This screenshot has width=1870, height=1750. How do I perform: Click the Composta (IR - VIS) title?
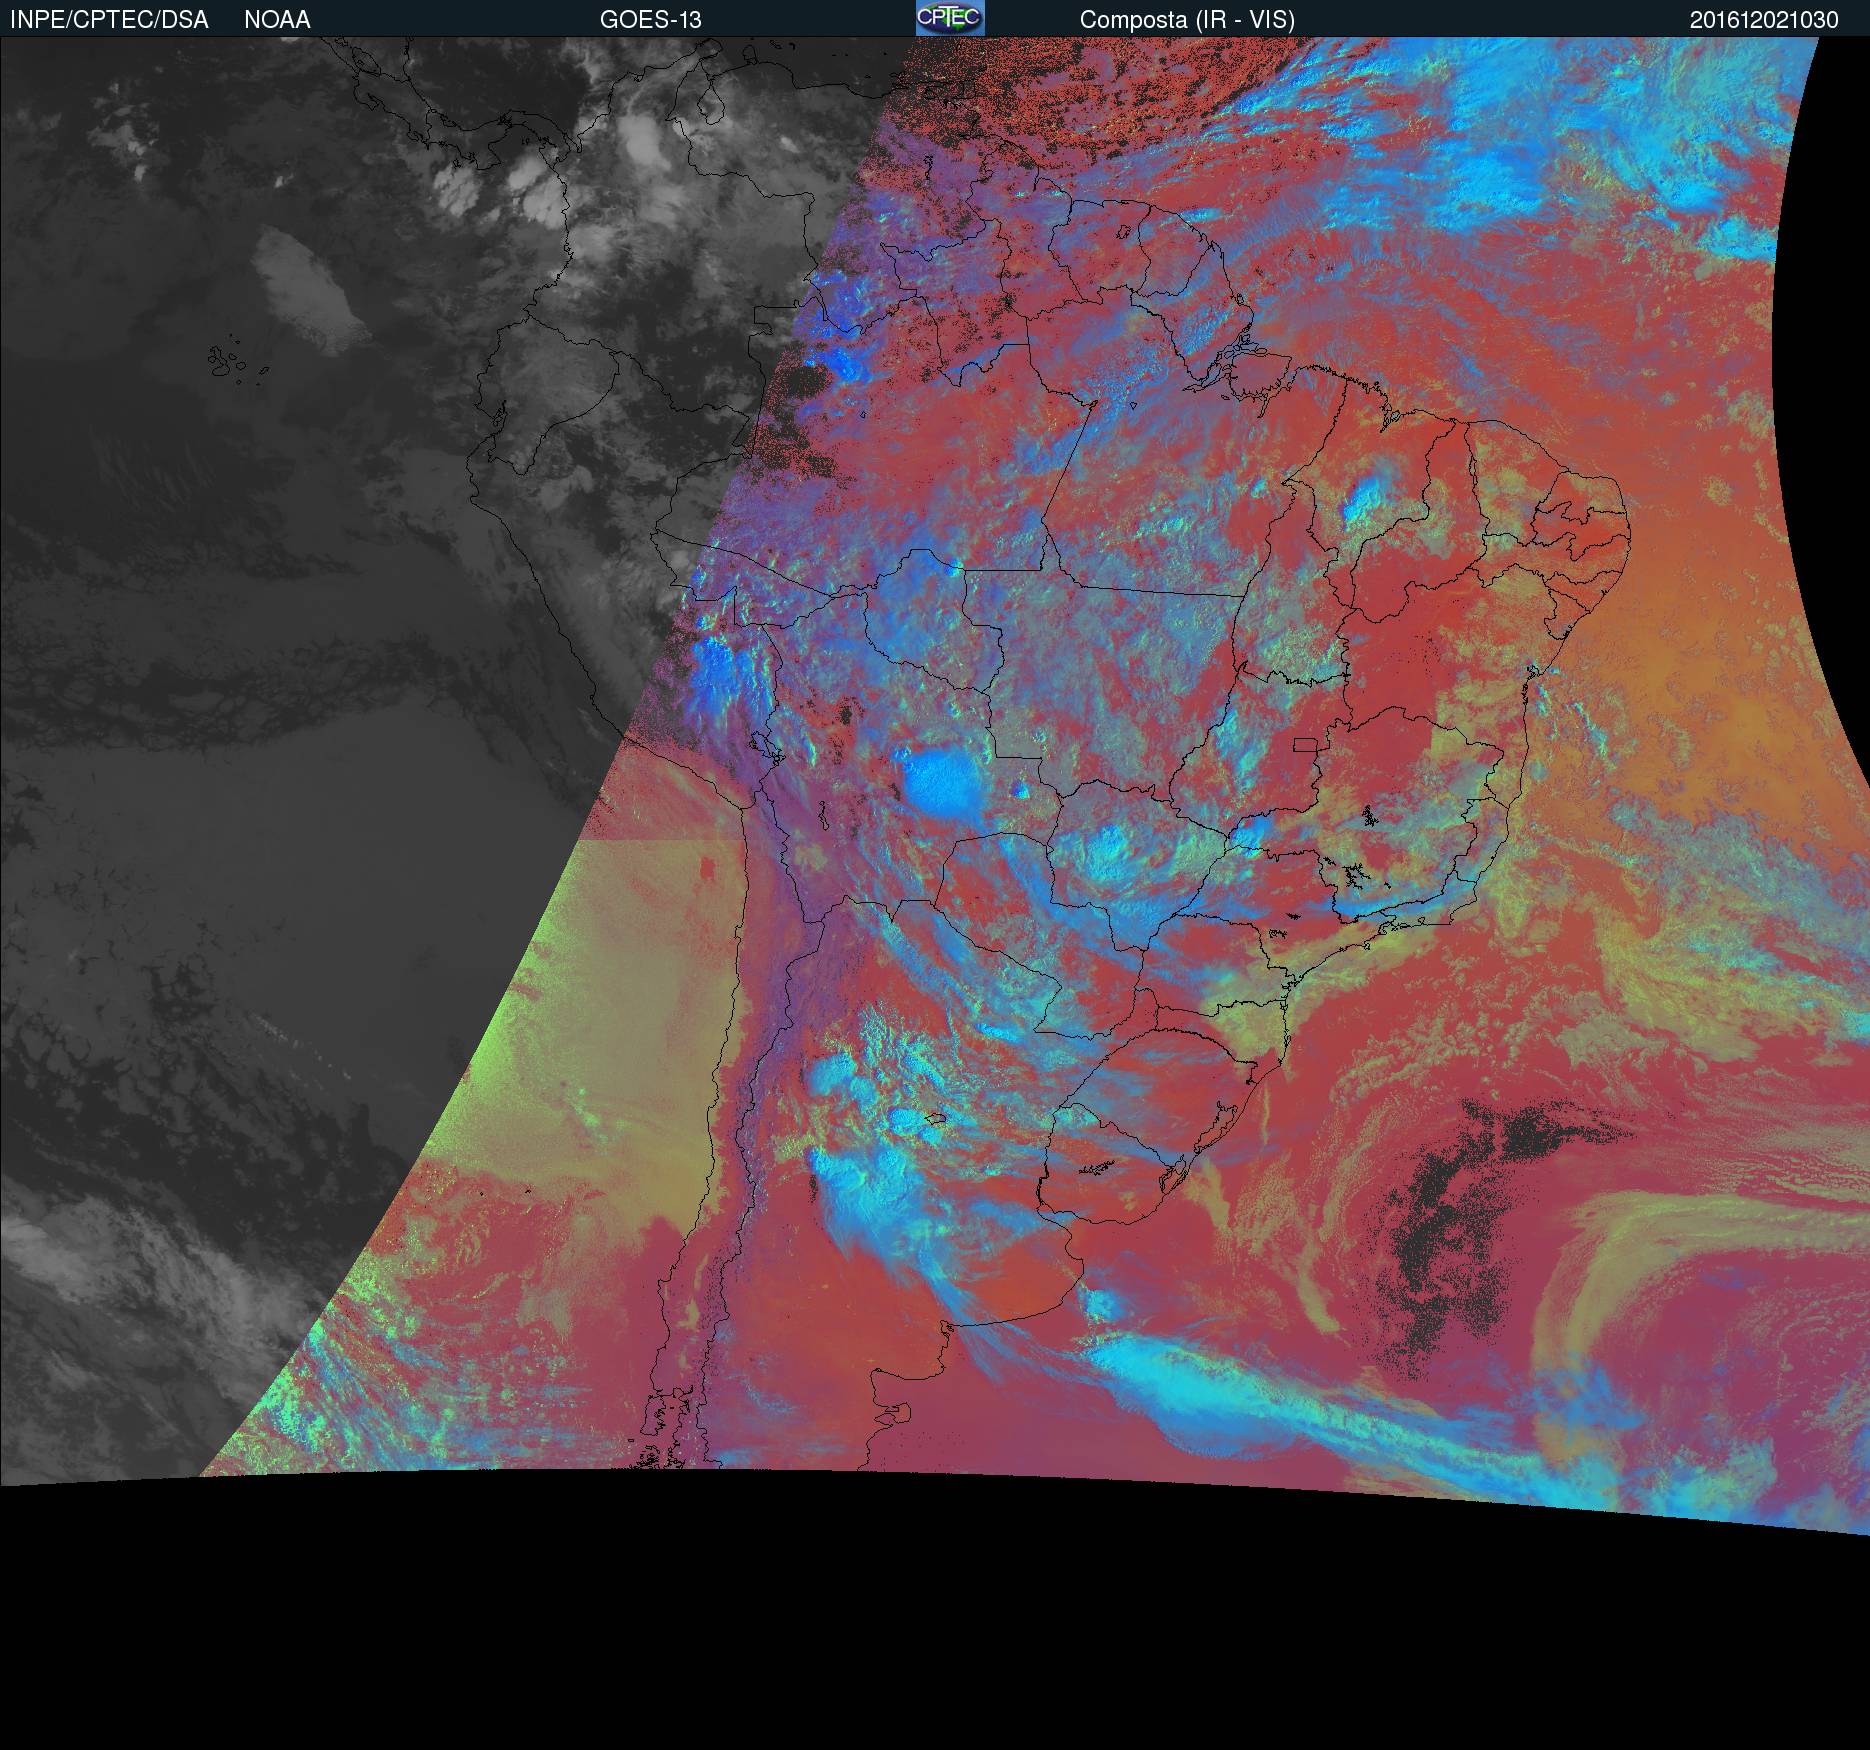tap(1187, 20)
